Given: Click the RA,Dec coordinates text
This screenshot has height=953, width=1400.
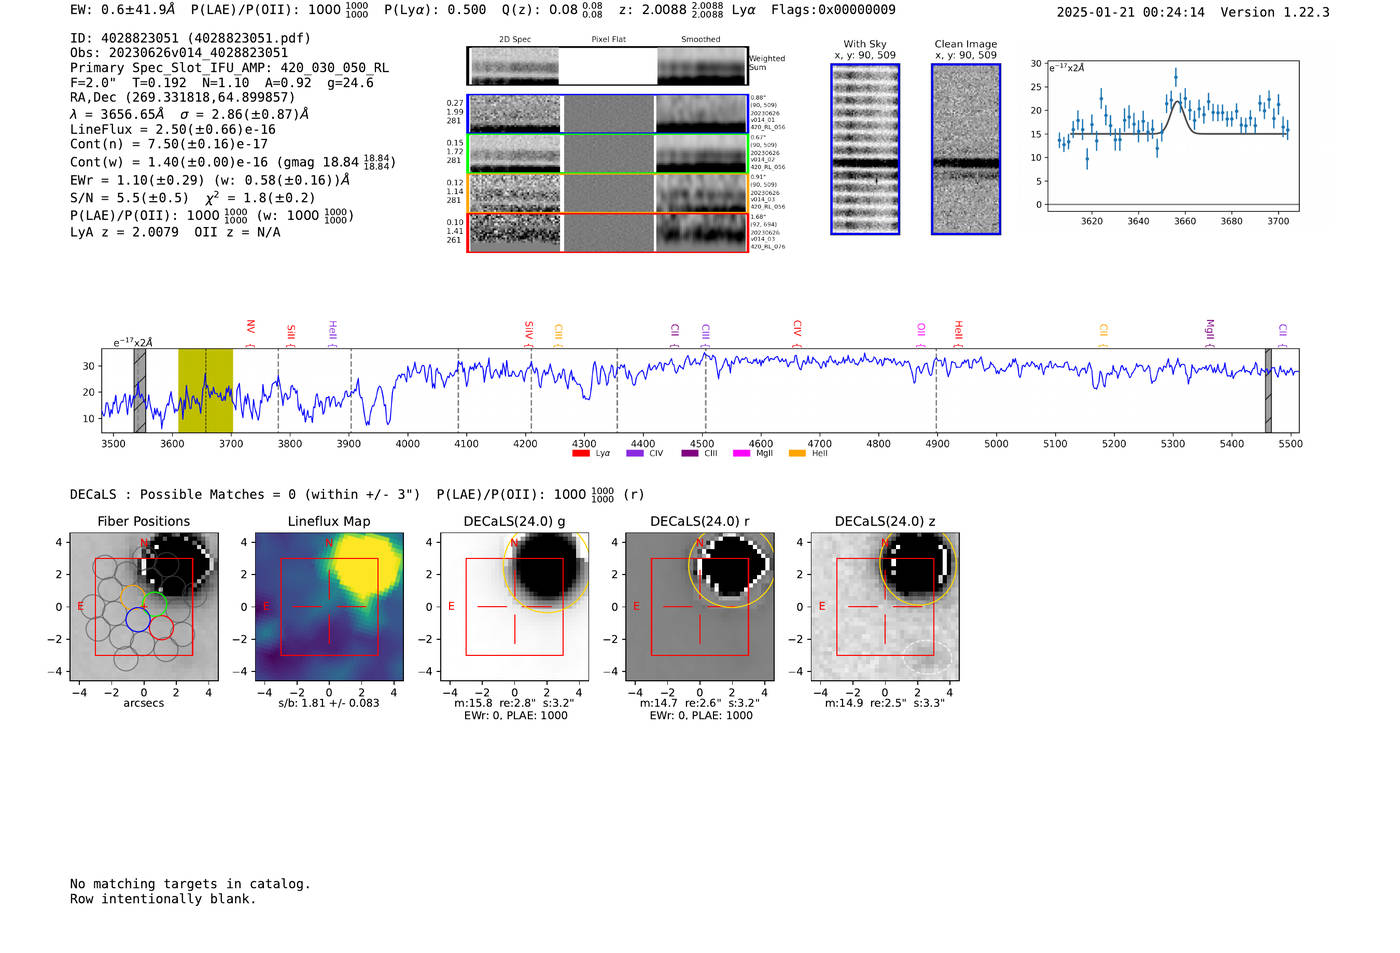Looking at the screenshot, I should click(x=183, y=97).
